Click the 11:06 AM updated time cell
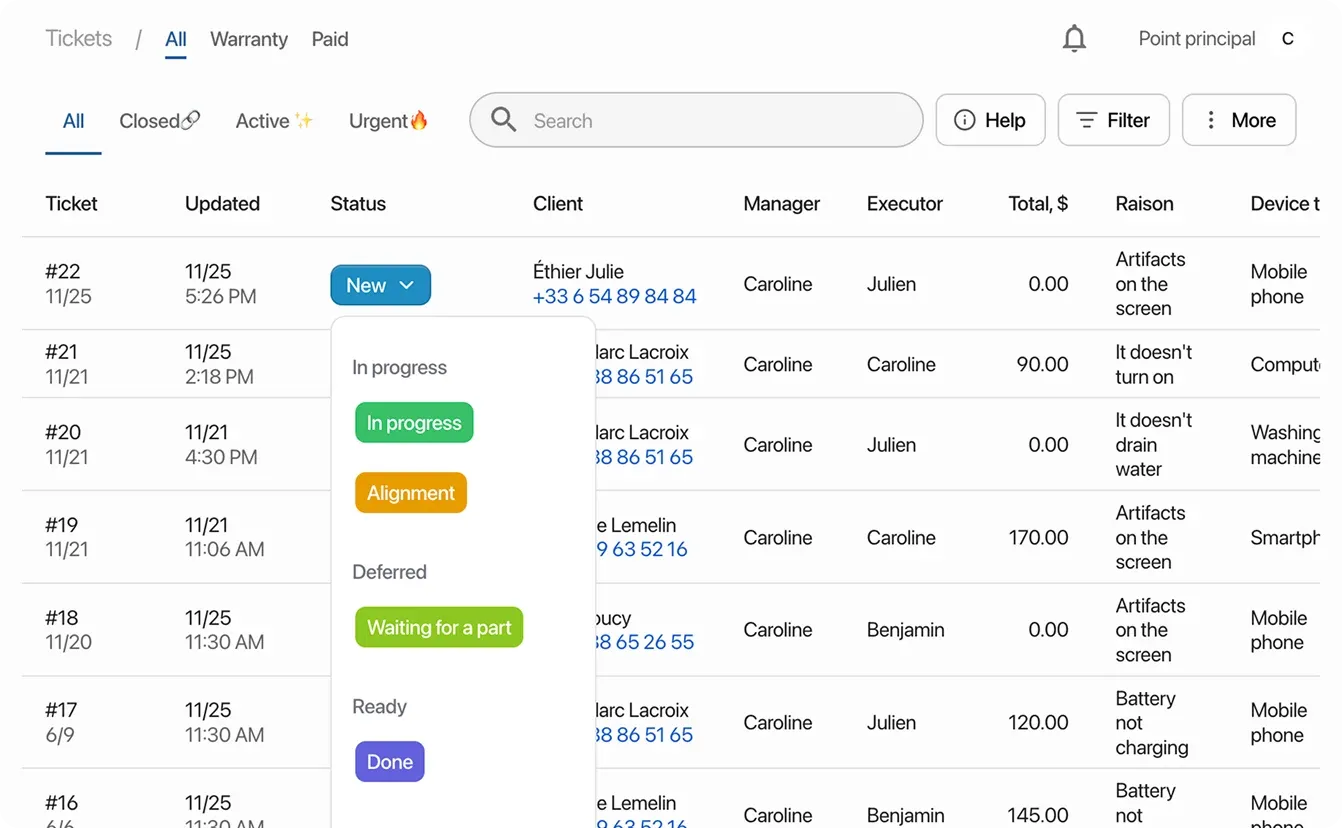This screenshot has height=828, width=1342. [x=225, y=550]
